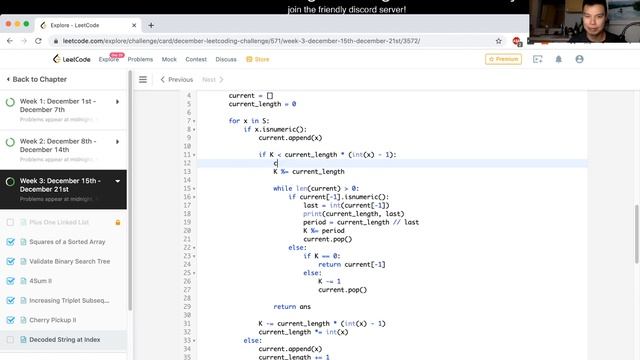Click the code editor vertical scrollbar
This screenshot has height=360, width=640.
coord(636,234)
